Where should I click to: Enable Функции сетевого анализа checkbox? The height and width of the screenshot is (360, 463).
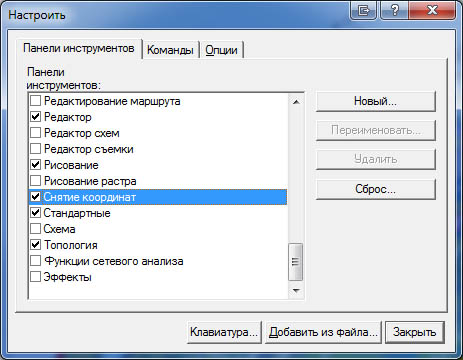coord(35,260)
